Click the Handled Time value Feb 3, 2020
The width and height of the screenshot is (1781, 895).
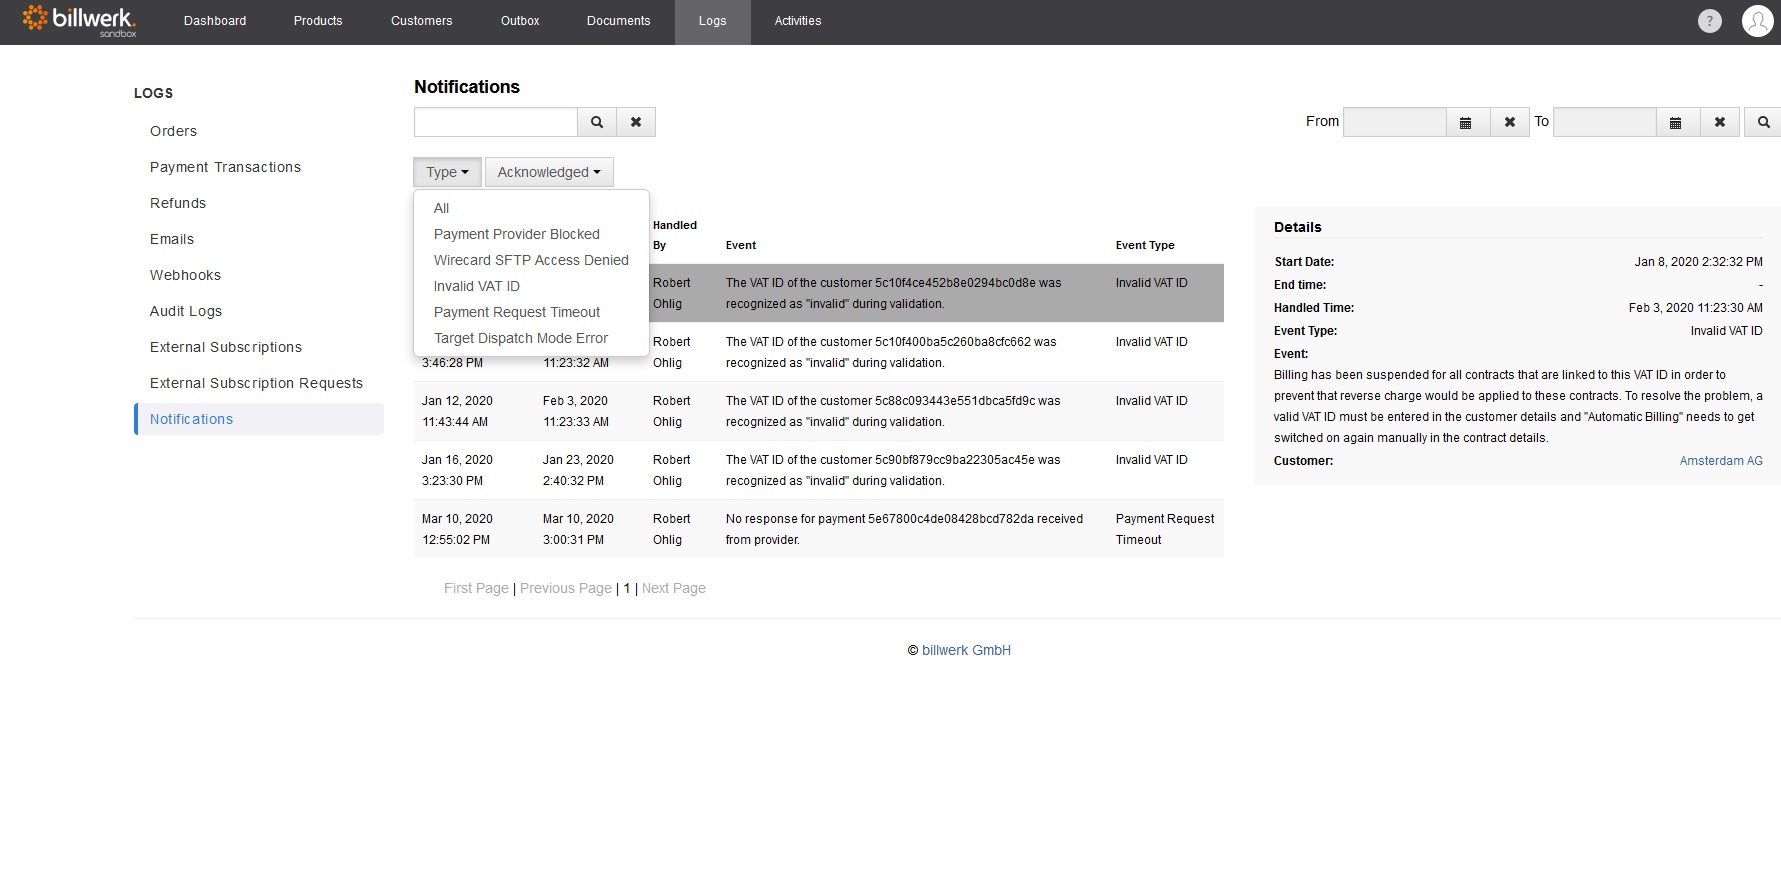pyautogui.click(x=1695, y=308)
